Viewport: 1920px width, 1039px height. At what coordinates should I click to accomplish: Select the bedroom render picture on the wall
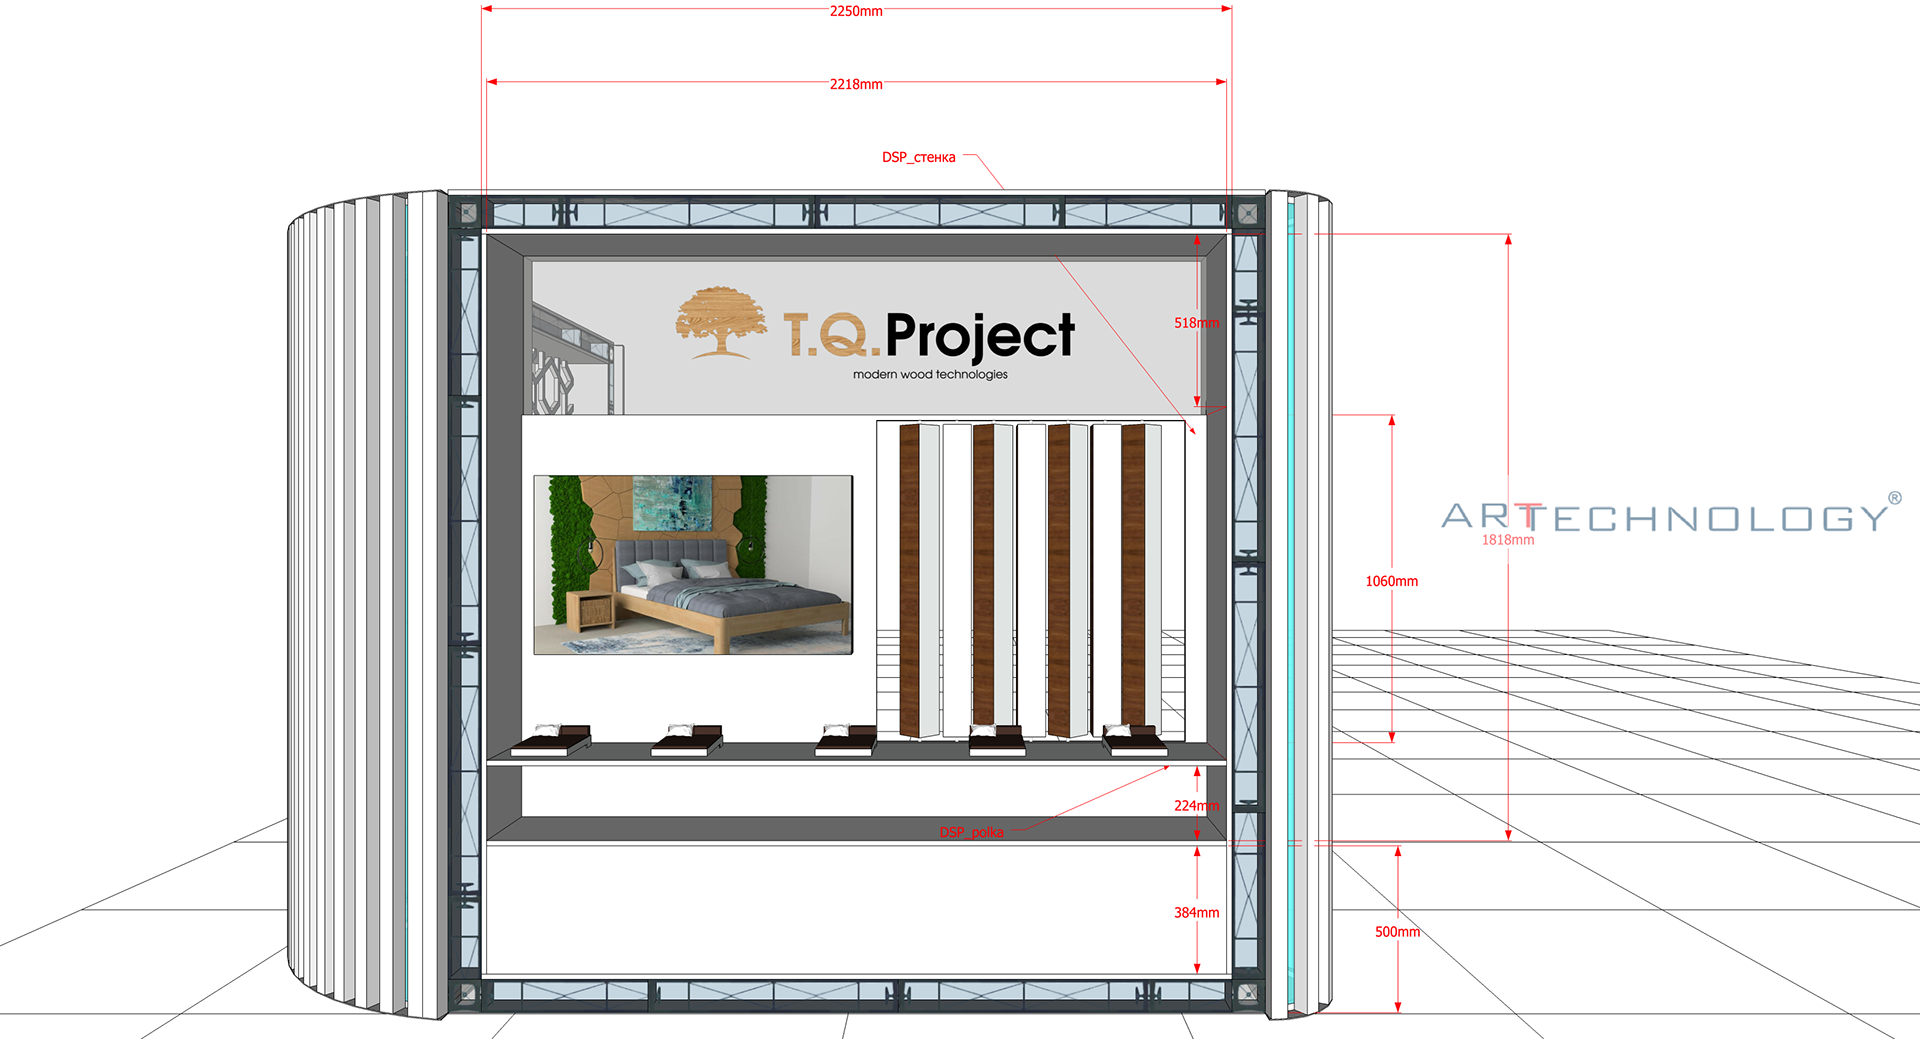(693, 565)
